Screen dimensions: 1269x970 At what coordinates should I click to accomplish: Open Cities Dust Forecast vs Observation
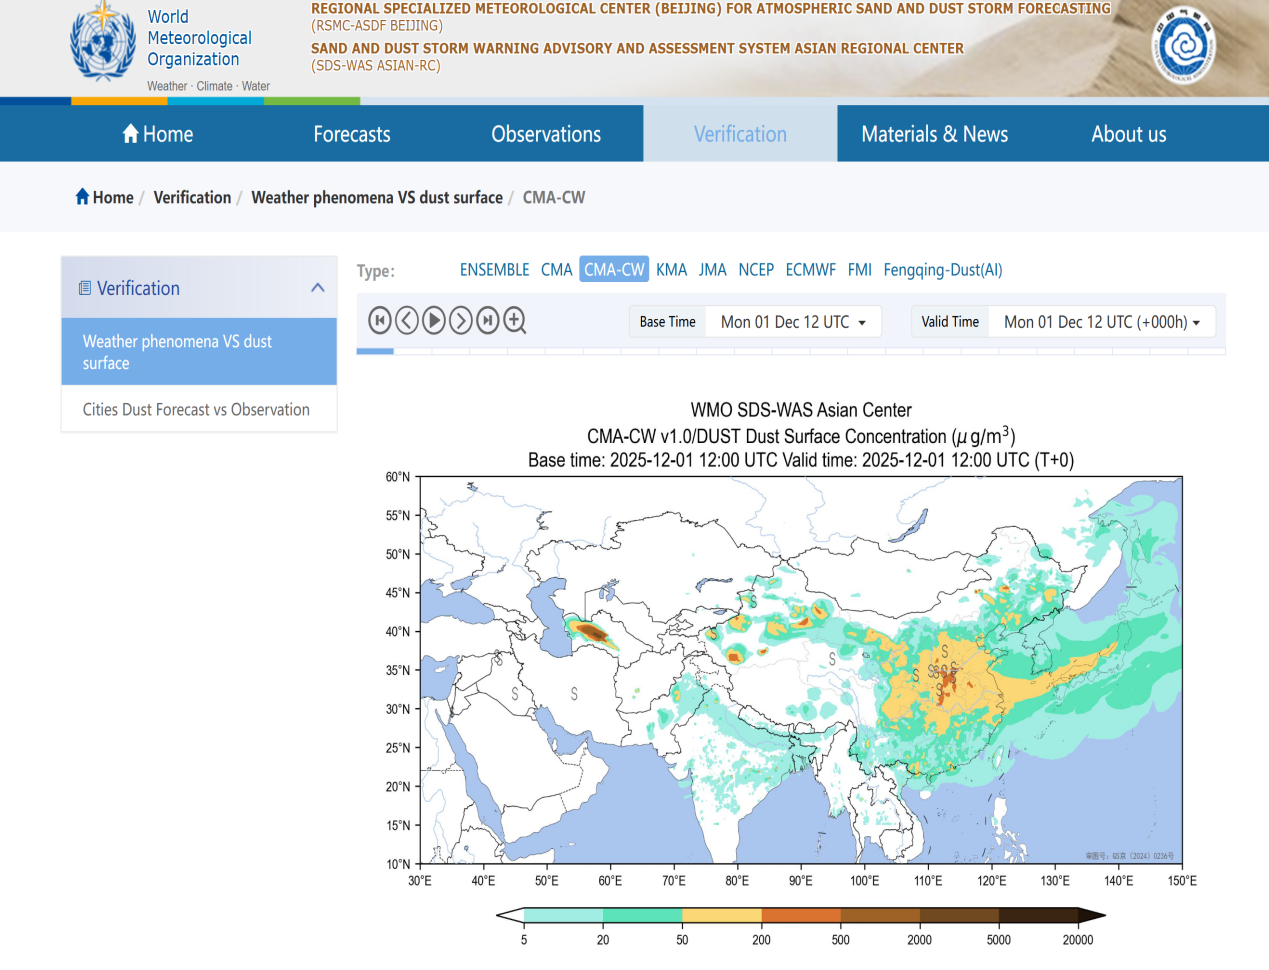point(196,410)
